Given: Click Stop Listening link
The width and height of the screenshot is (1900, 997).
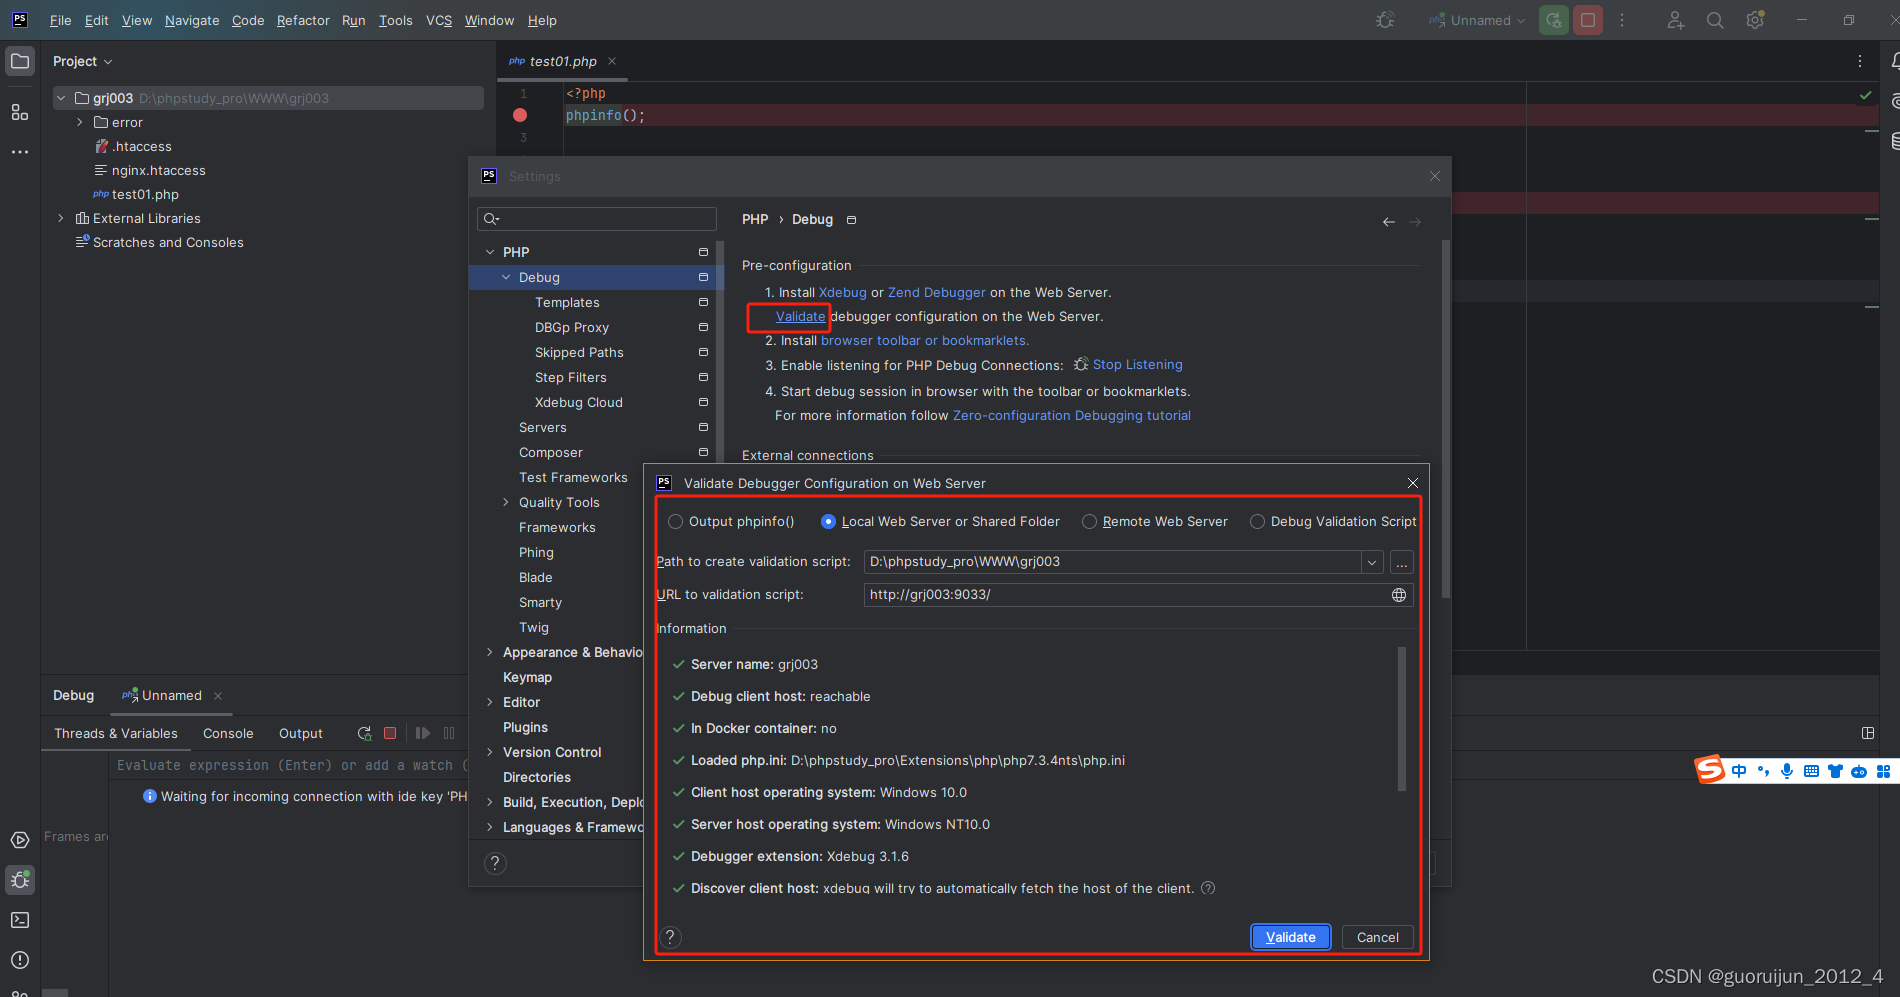Looking at the screenshot, I should pyautogui.click(x=1138, y=364).
